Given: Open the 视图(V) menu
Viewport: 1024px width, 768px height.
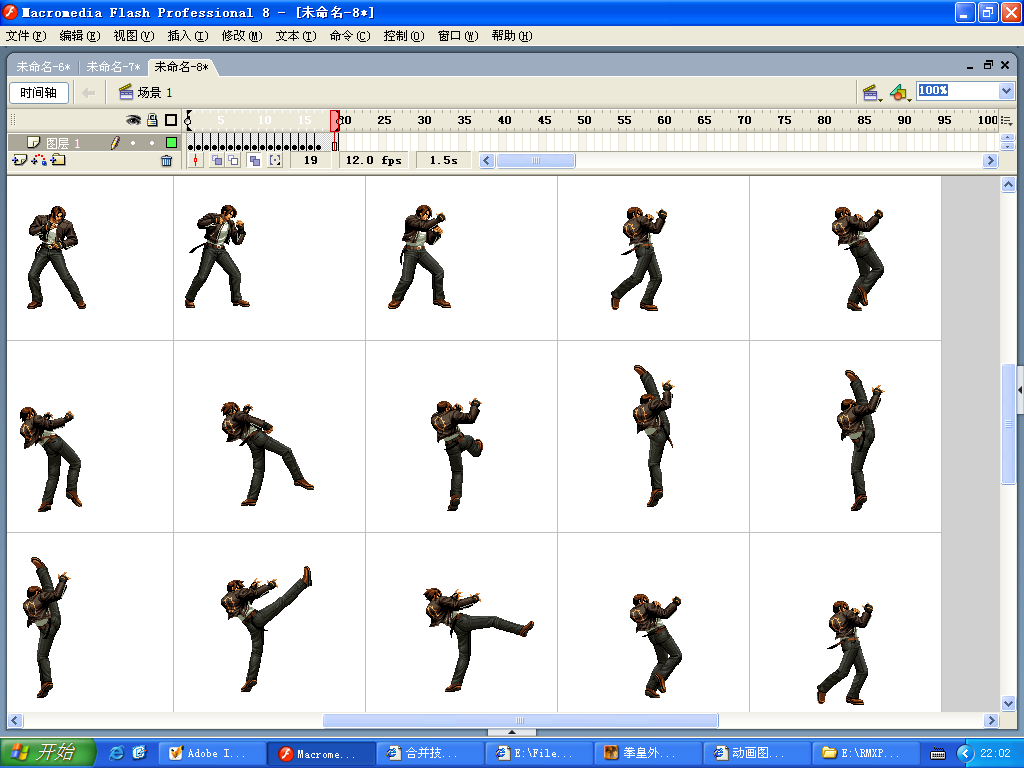Looking at the screenshot, I should (134, 36).
